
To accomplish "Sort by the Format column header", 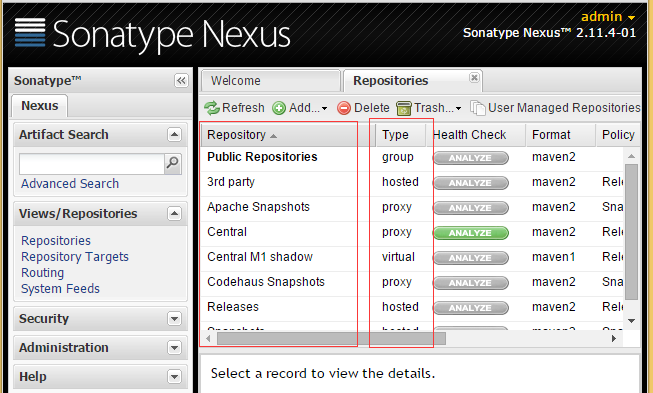I will (x=561, y=135).
